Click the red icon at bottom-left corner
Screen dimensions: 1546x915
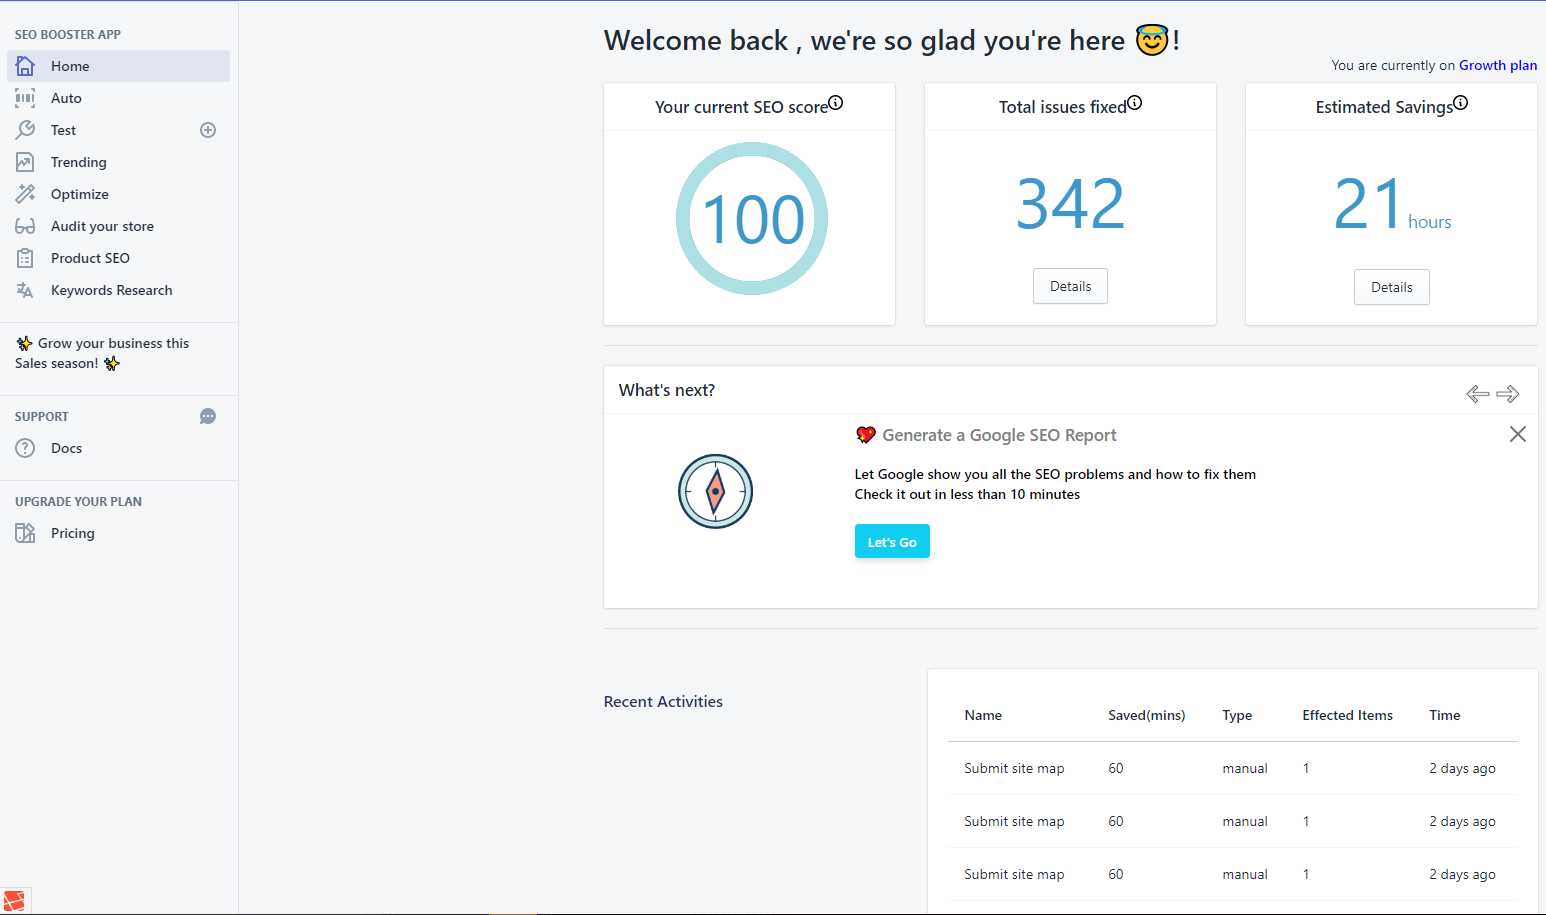point(14,901)
